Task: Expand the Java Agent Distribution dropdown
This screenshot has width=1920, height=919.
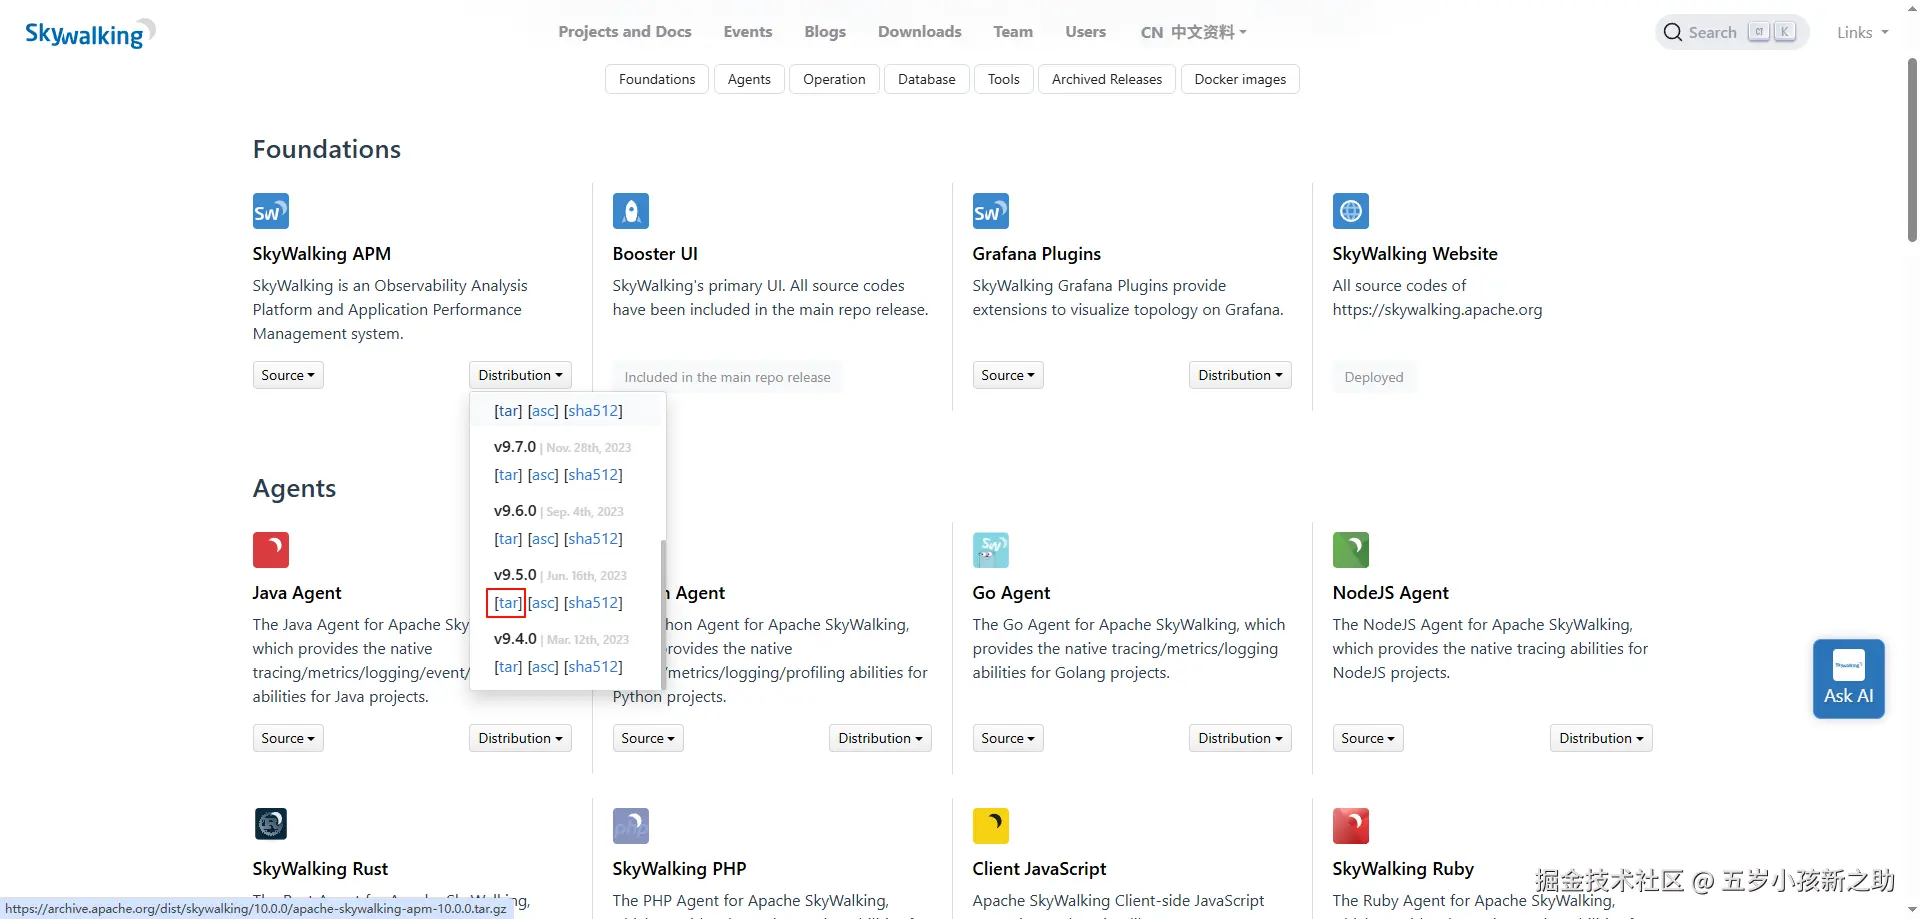Action: tap(520, 738)
